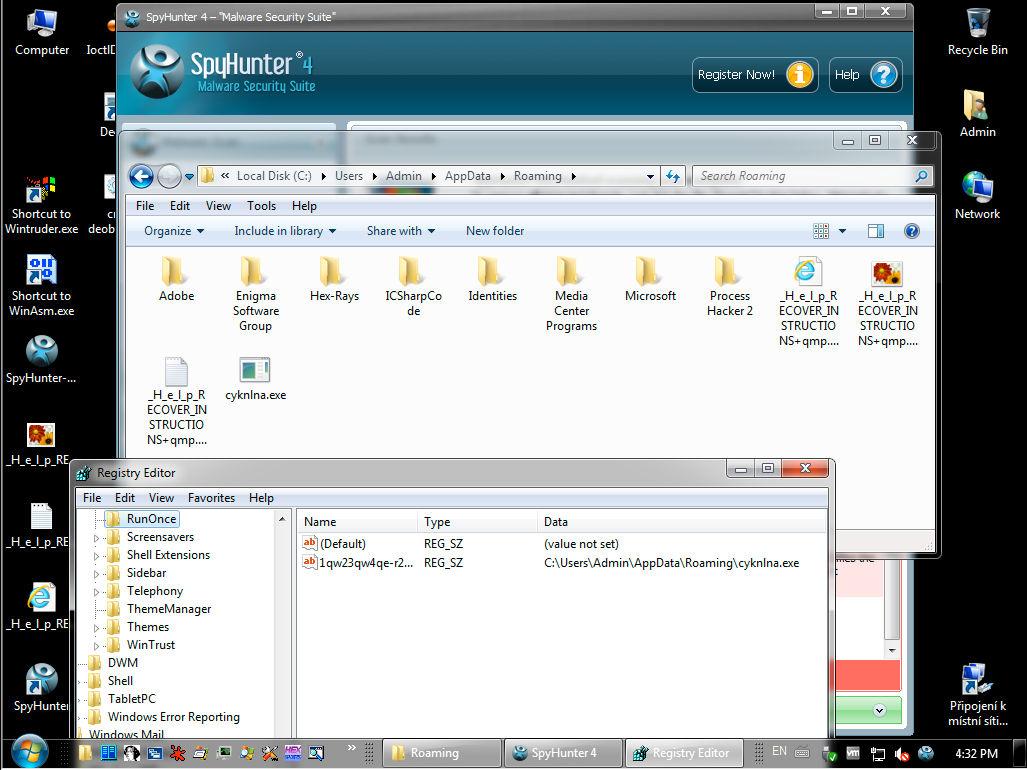Switch to SpyHunter 4 taskbar button
Image resolution: width=1027 pixels, height=770 pixels.
pyautogui.click(x=562, y=753)
